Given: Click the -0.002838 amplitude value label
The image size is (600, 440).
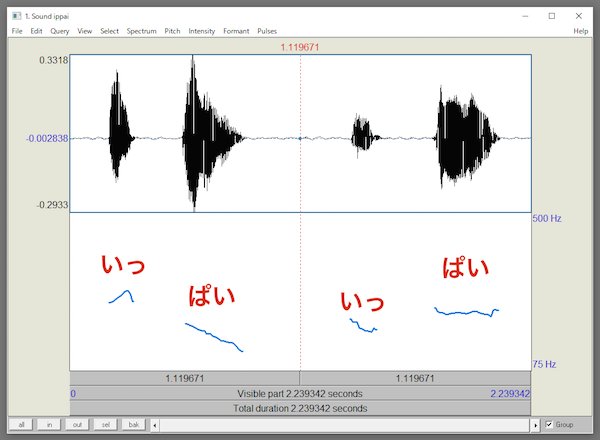Looking at the screenshot, I should pyautogui.click(x=47, y=138).
